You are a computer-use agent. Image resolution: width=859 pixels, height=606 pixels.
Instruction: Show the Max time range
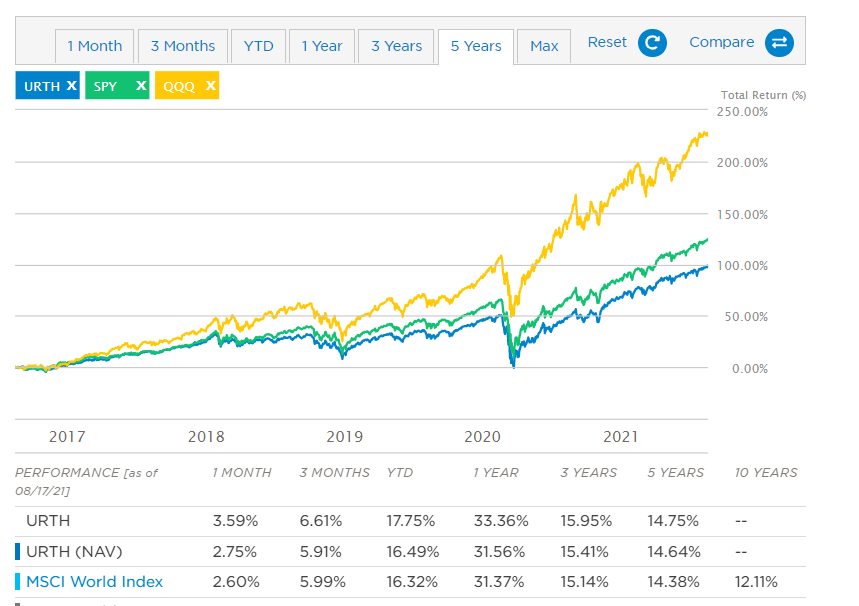(544, 47)
